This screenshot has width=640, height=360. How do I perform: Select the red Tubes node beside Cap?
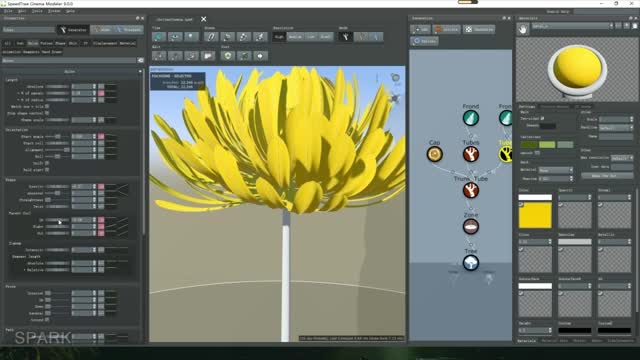coord(471,154)
